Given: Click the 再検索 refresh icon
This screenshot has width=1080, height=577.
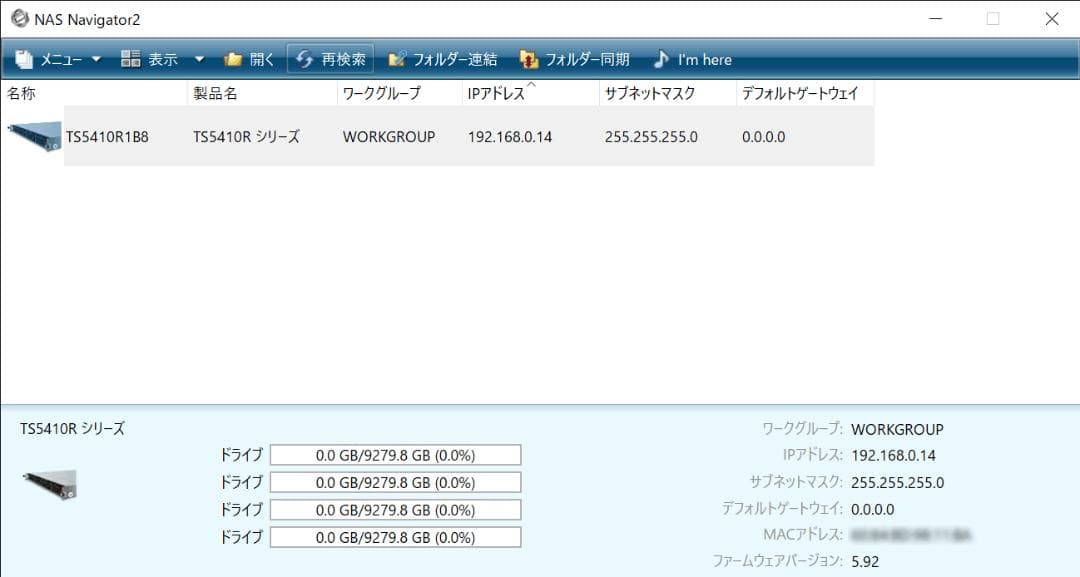Looking at the screenshot, I should (x=304, y=59).
